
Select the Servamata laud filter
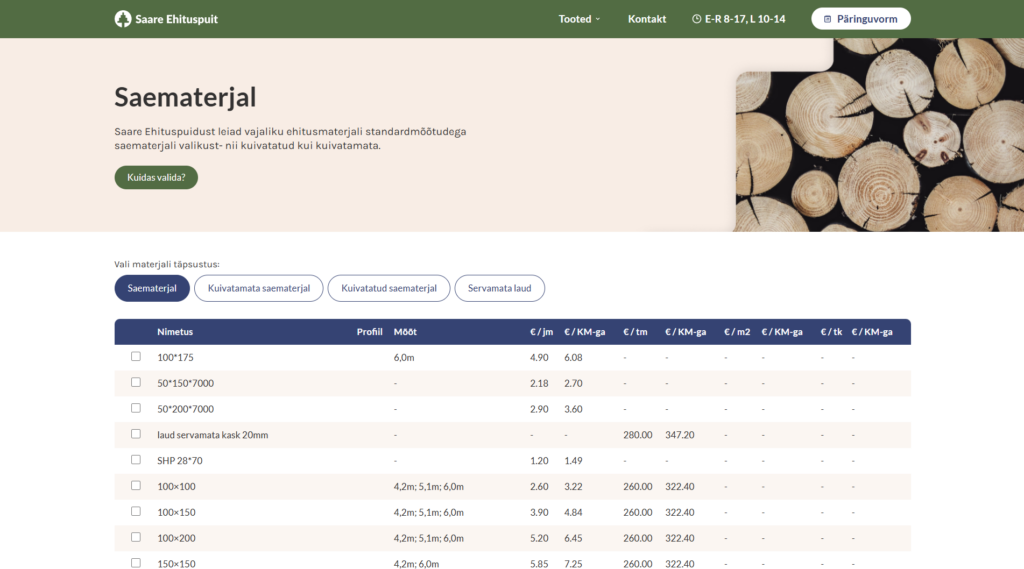[x=499, y=288]
